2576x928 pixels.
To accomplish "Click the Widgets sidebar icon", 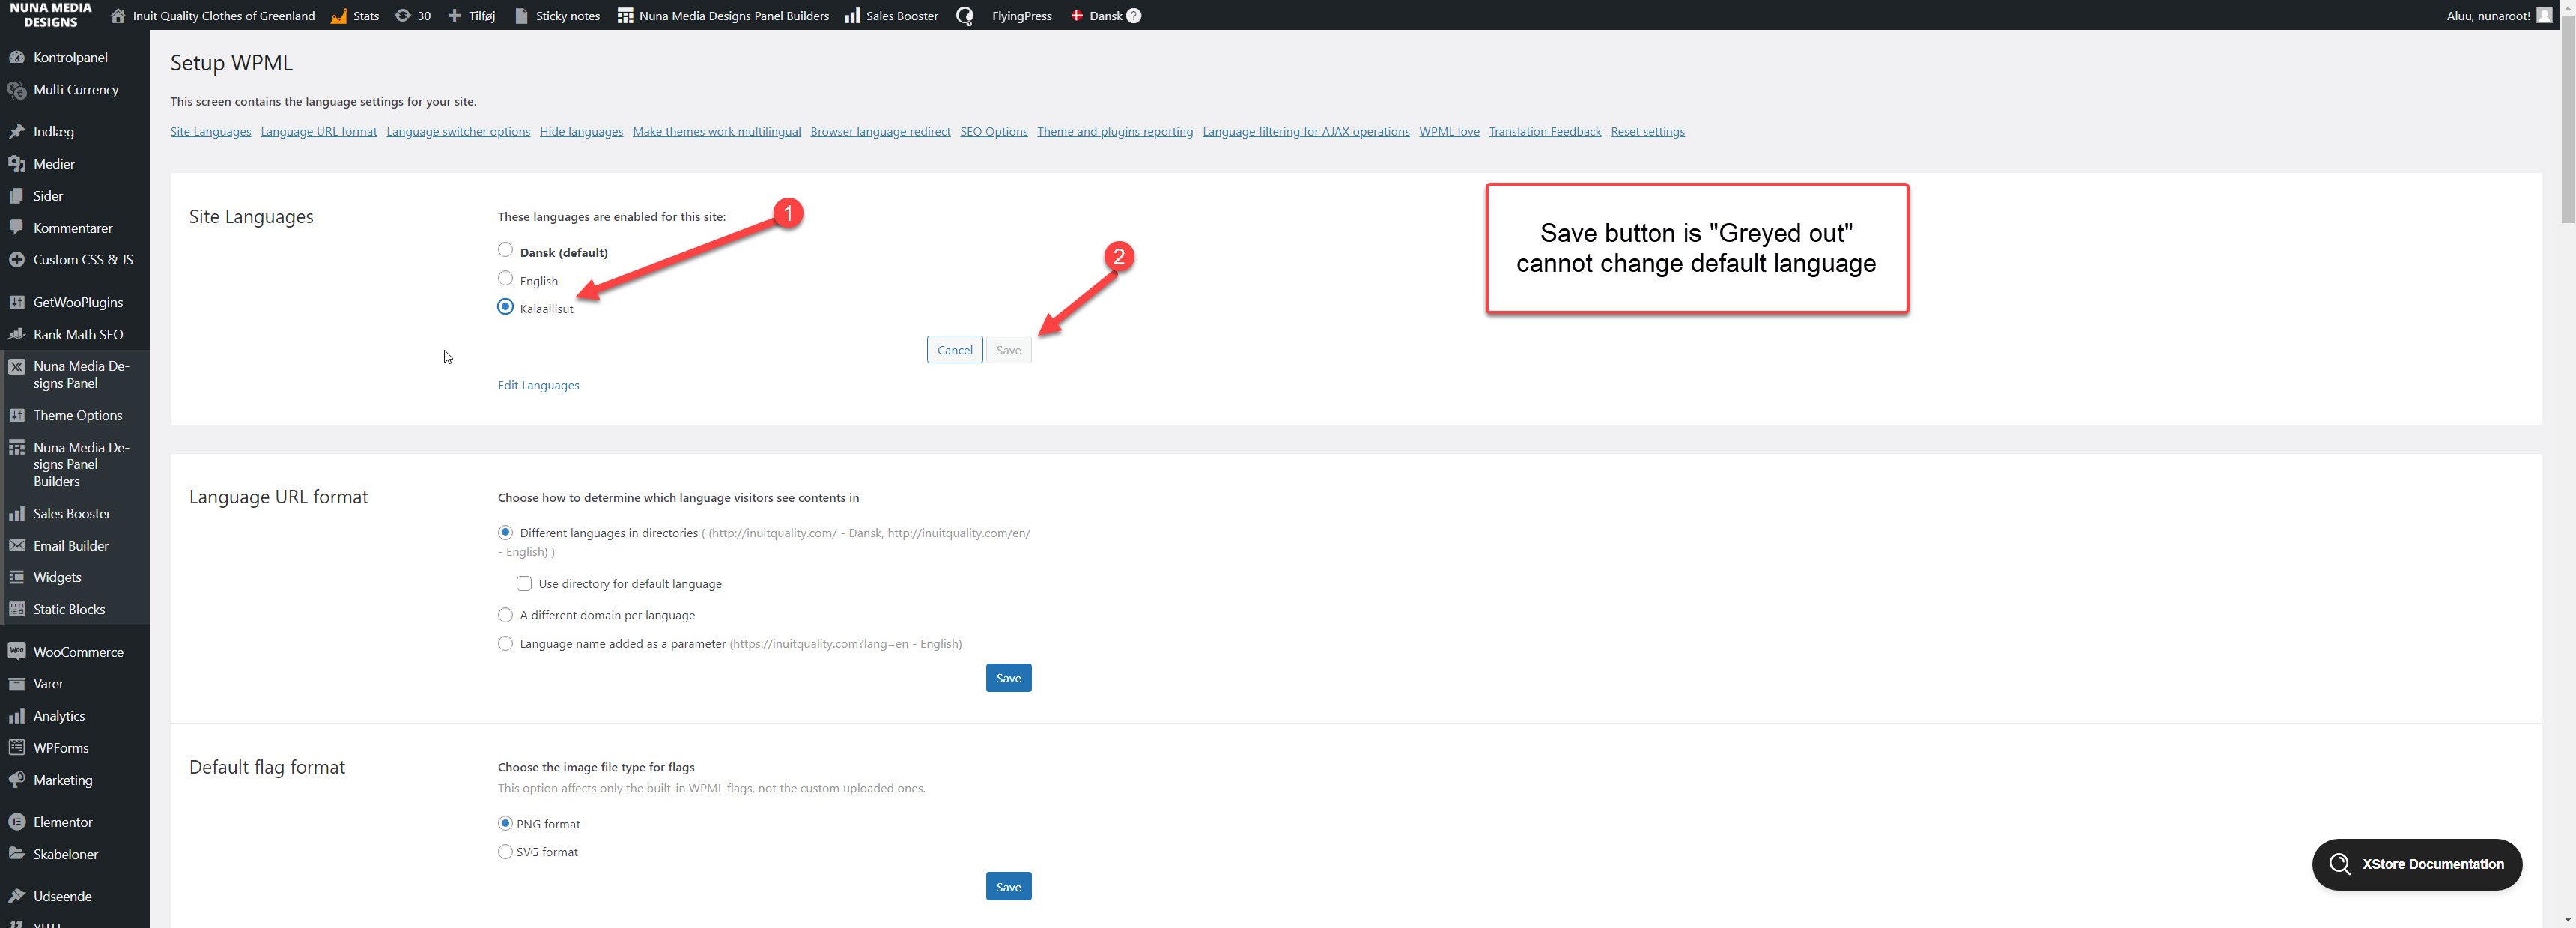I will [x=17, y=577].
